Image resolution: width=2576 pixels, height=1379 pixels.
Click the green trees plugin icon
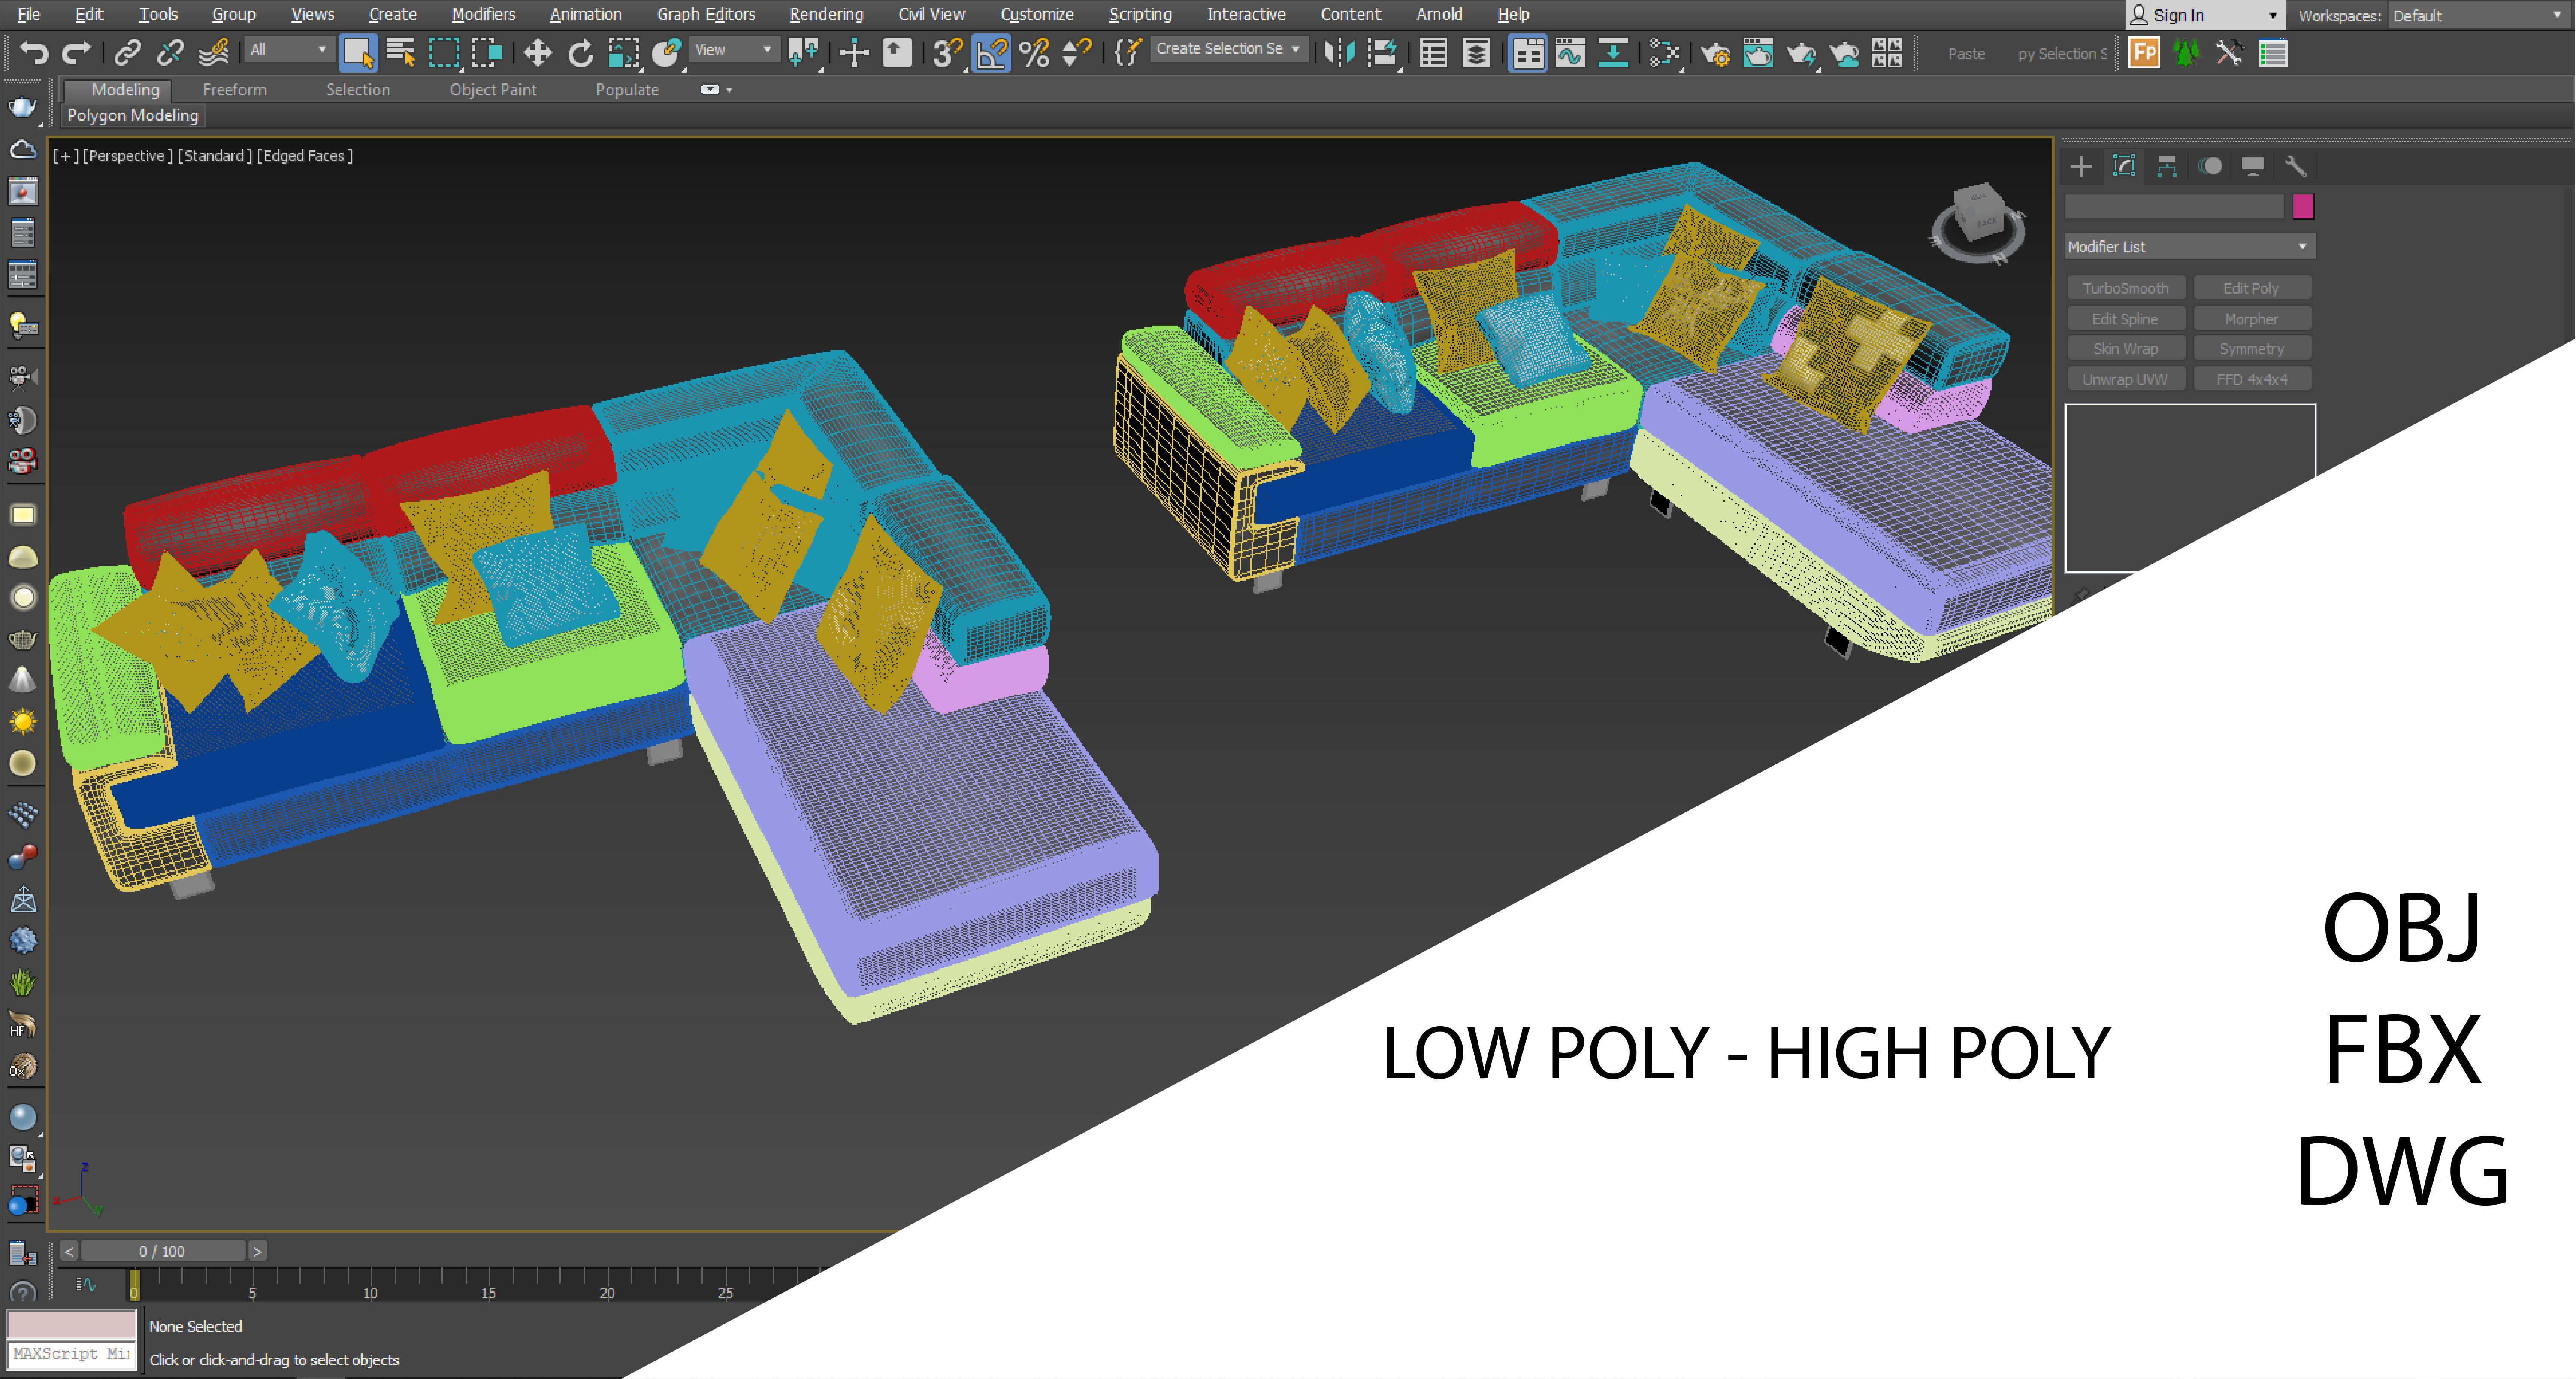tap(2187, 52)
